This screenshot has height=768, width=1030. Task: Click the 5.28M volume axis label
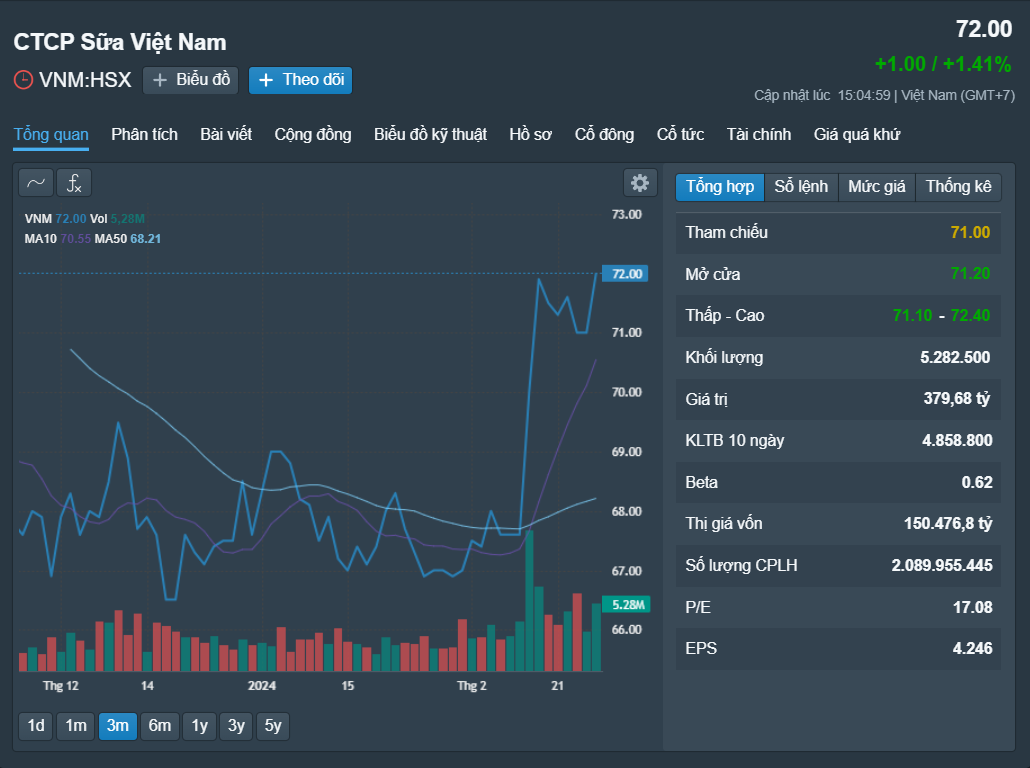[x=626, y=604]
